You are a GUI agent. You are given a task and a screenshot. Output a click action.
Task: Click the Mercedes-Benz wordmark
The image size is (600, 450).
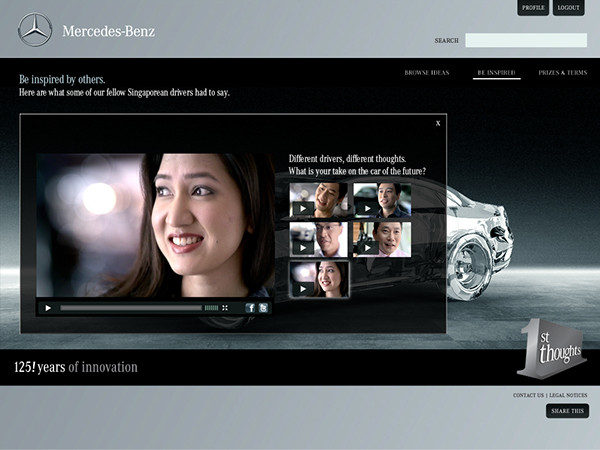(109, 31)
